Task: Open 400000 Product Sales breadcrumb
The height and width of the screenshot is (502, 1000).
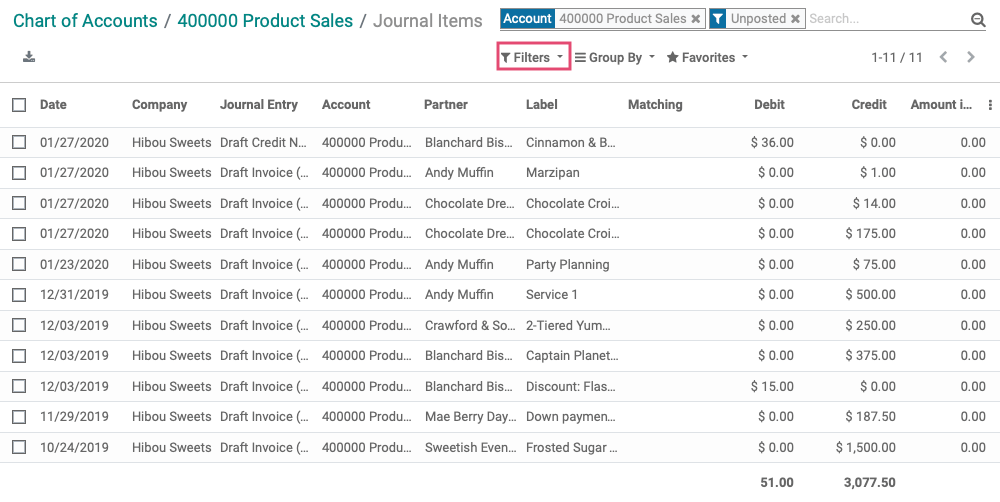Action: pos(265,20)
